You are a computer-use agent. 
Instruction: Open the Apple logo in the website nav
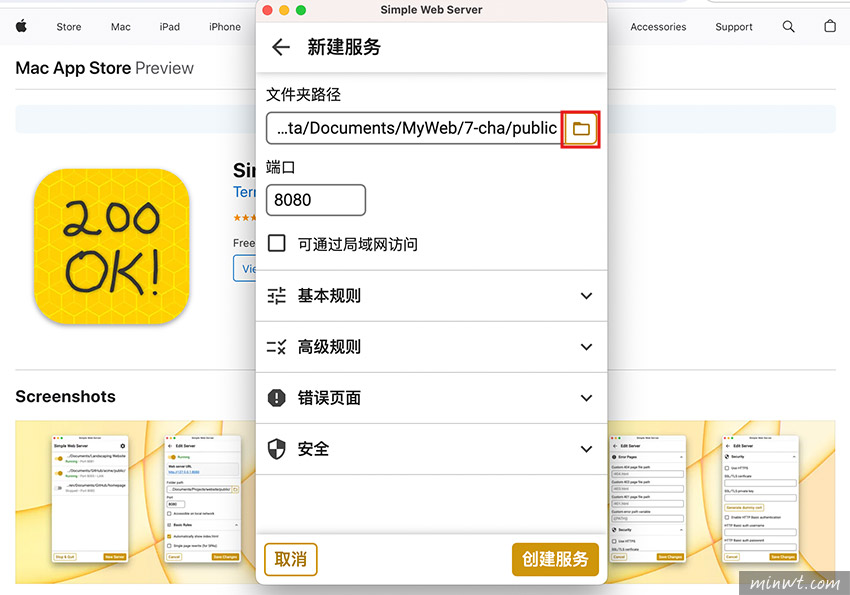tap(21, 26)
